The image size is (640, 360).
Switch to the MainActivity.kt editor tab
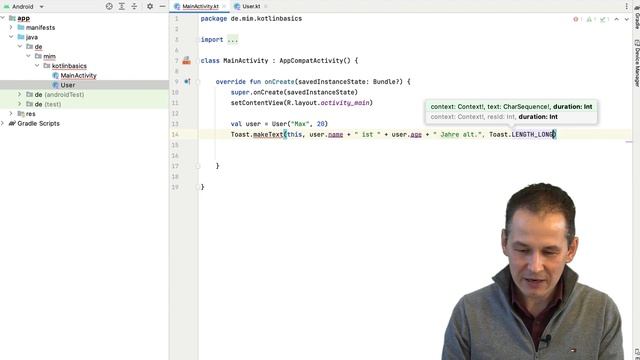200,7
